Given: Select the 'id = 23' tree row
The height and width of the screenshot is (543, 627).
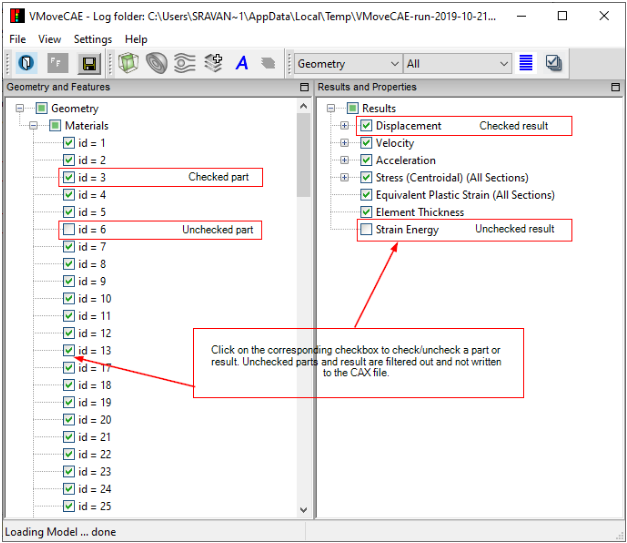Looking at the screenshot, I should click(x=94, y=471).
